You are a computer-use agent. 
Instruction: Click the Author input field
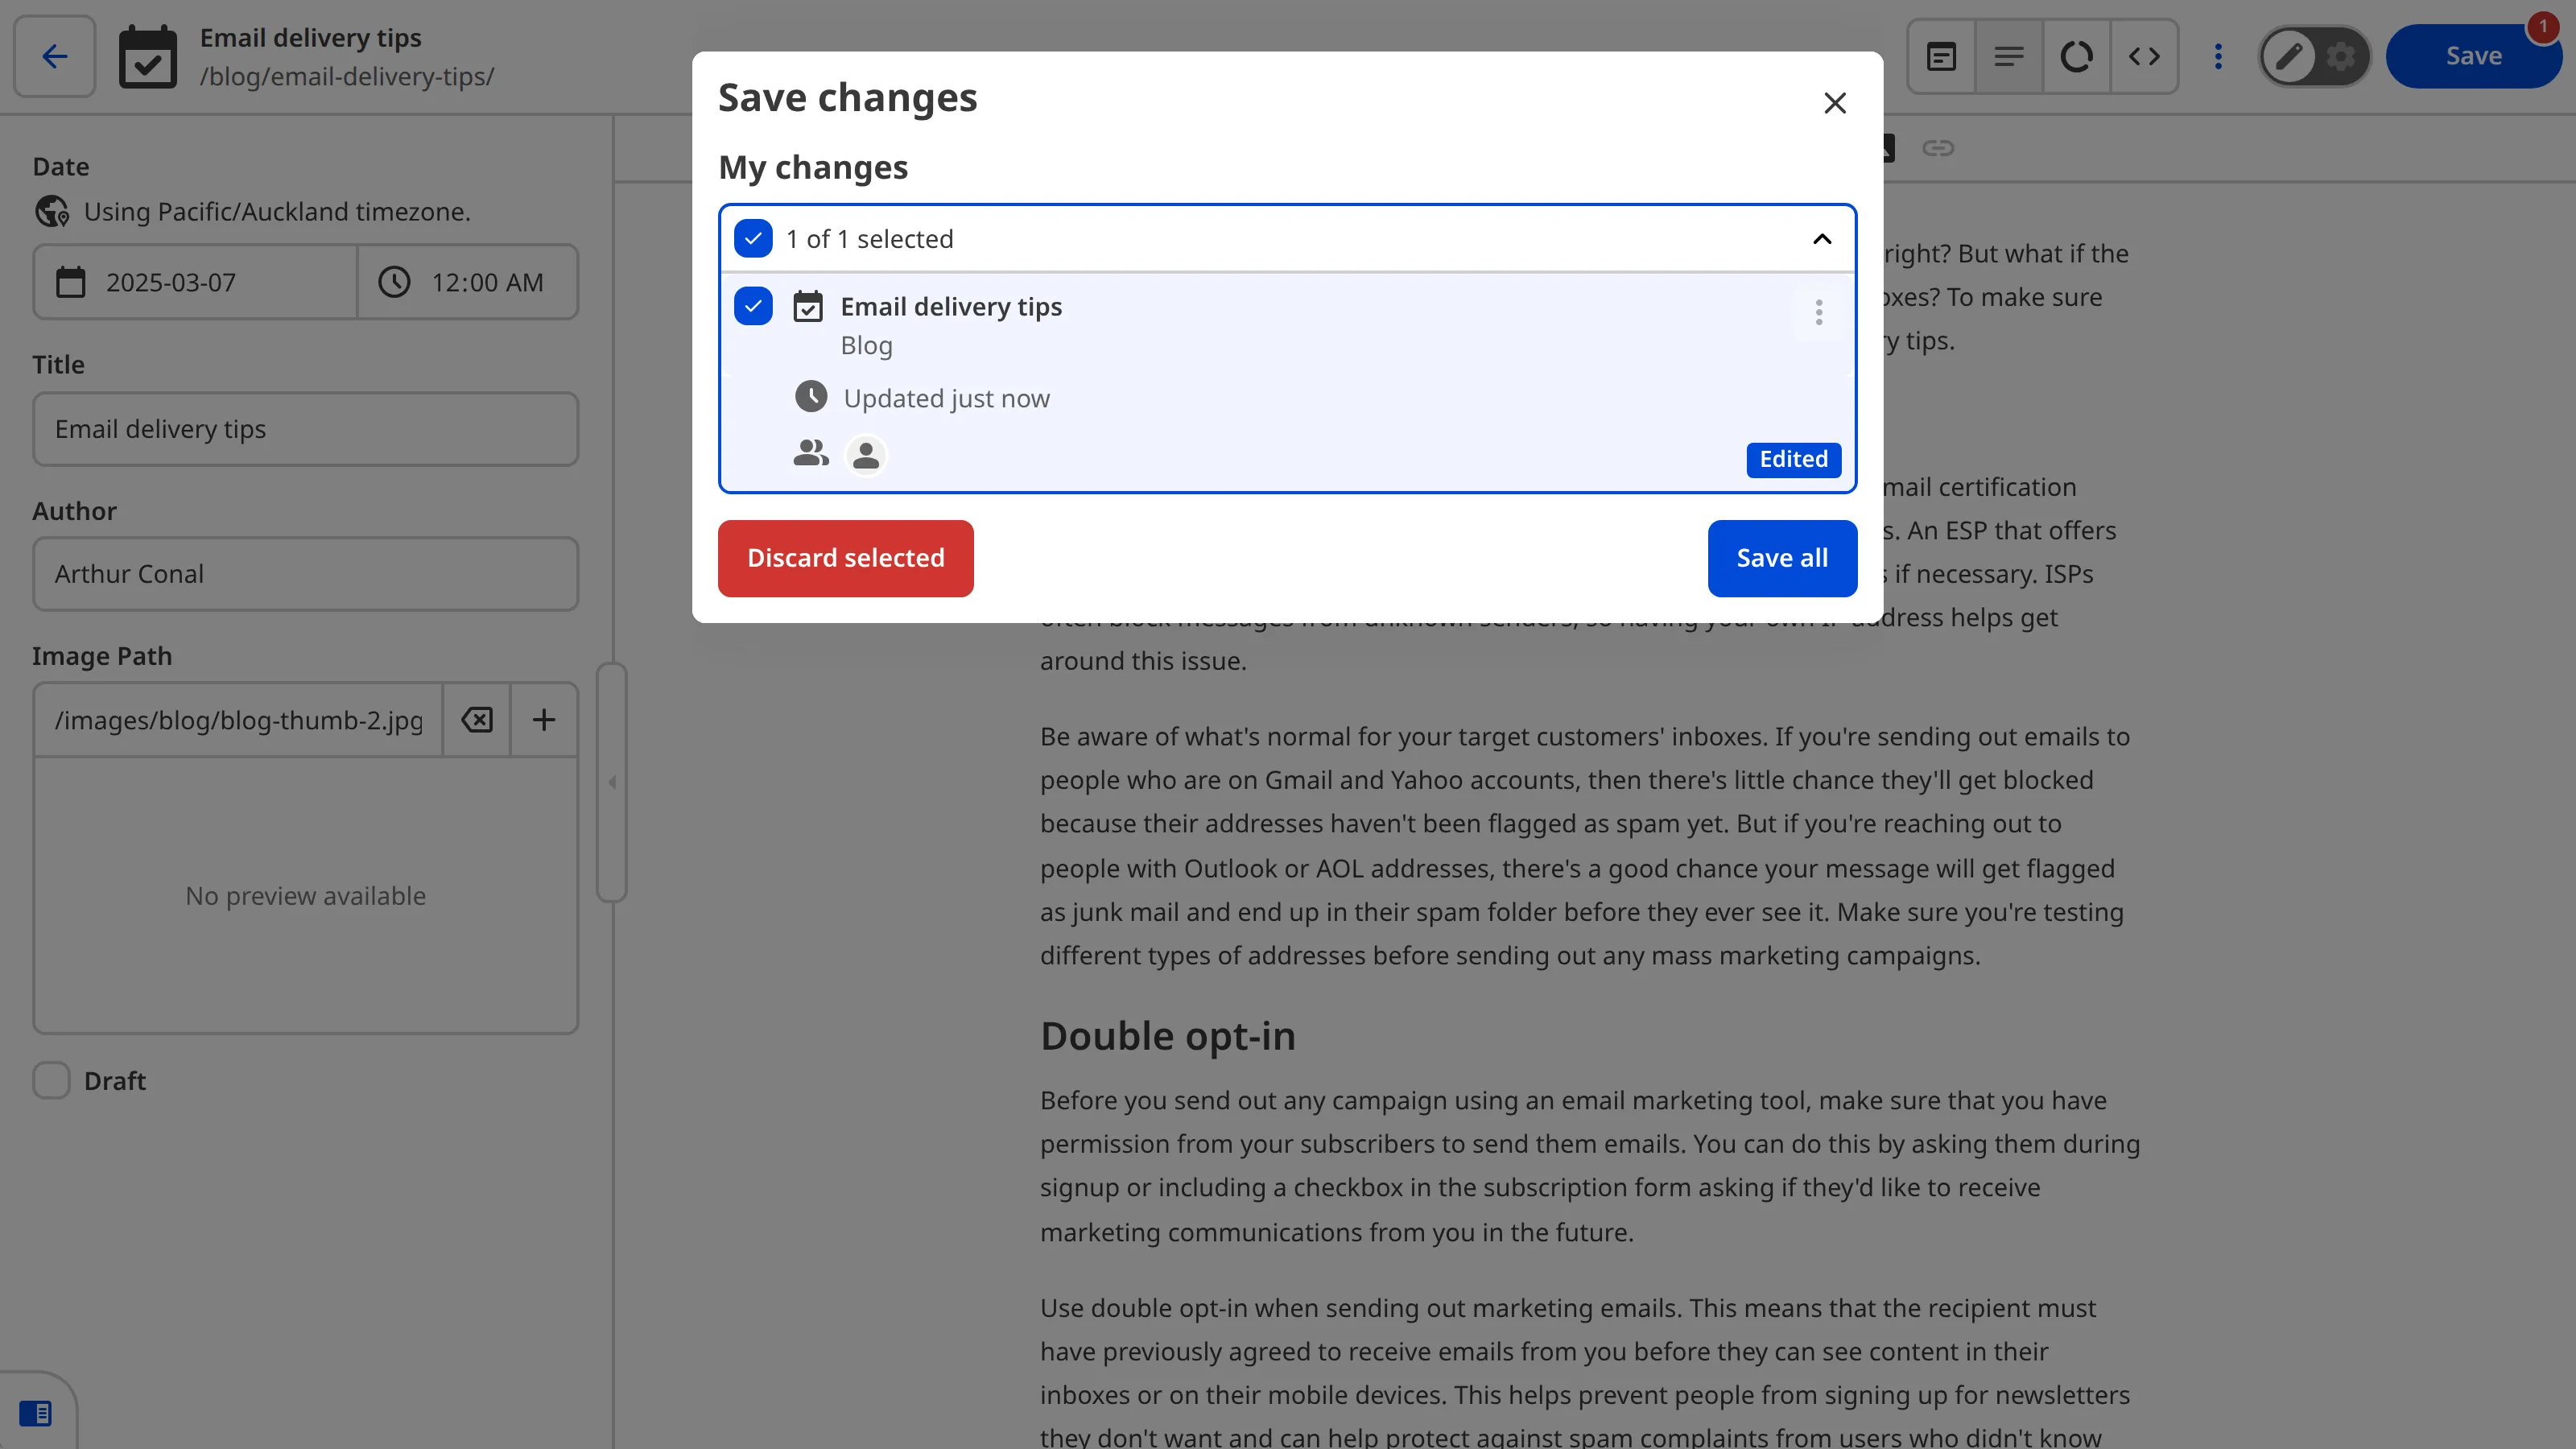click(x=305, y=574)
